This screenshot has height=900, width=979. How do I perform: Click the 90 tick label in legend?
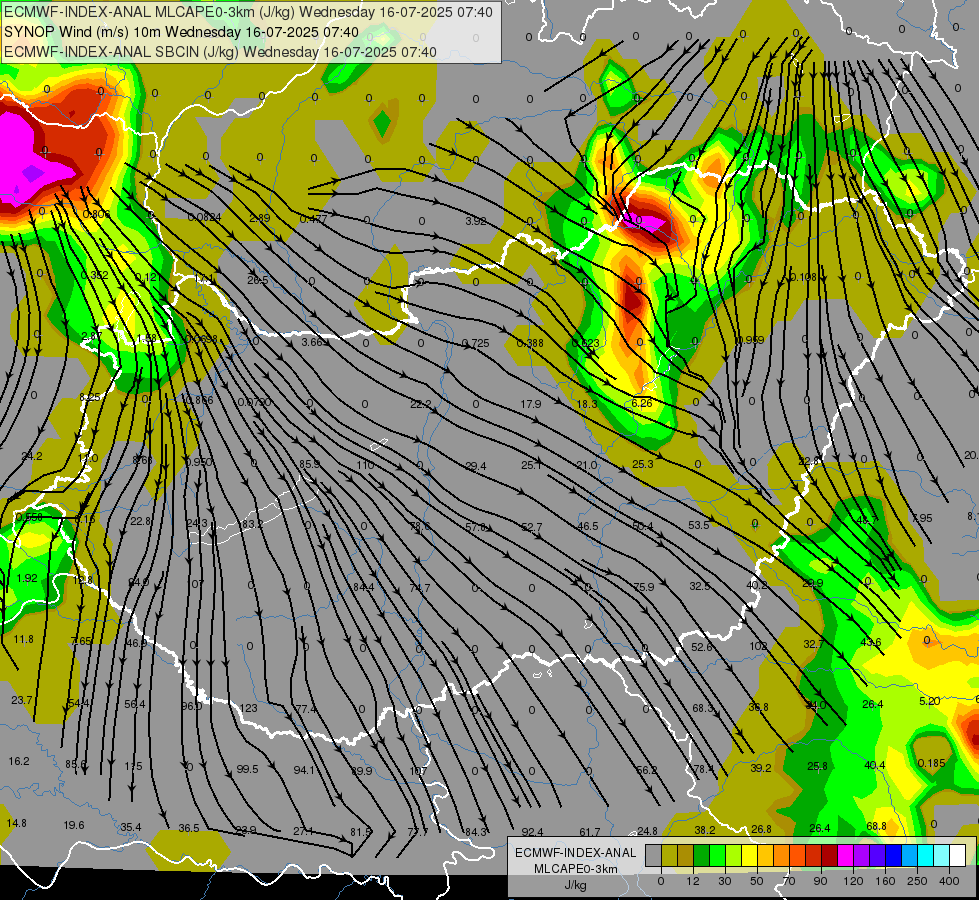[x=820, y=881]
